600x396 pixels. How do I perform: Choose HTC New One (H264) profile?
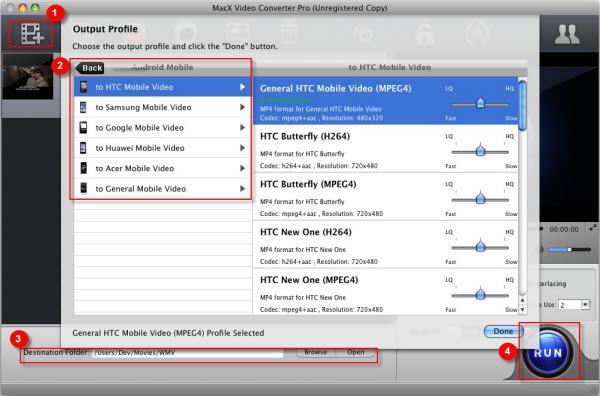[386, 244]
